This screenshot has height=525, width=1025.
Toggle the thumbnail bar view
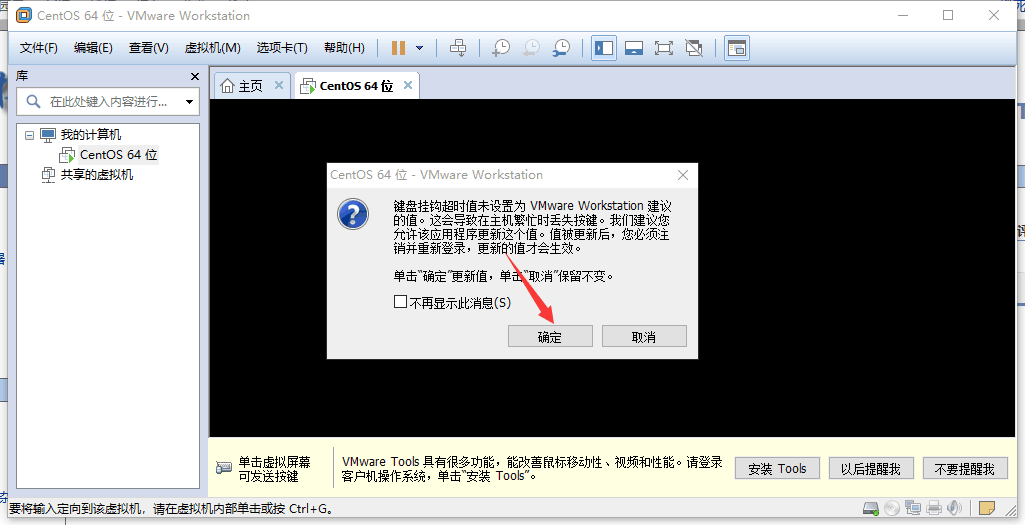tap(633, 48)
